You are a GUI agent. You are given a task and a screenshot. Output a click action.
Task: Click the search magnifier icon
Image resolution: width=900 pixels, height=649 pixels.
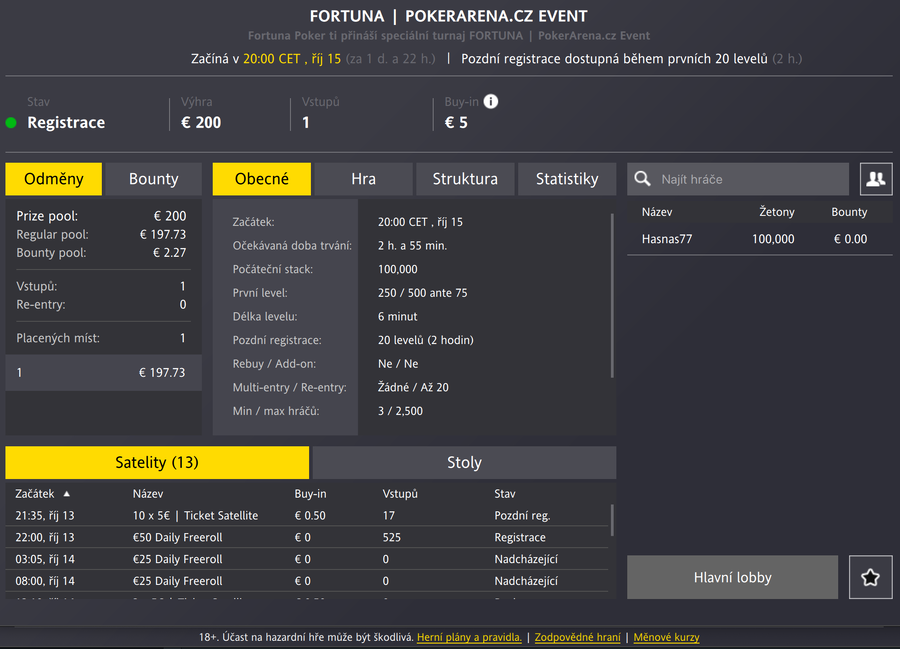click(x=643, y=179)
